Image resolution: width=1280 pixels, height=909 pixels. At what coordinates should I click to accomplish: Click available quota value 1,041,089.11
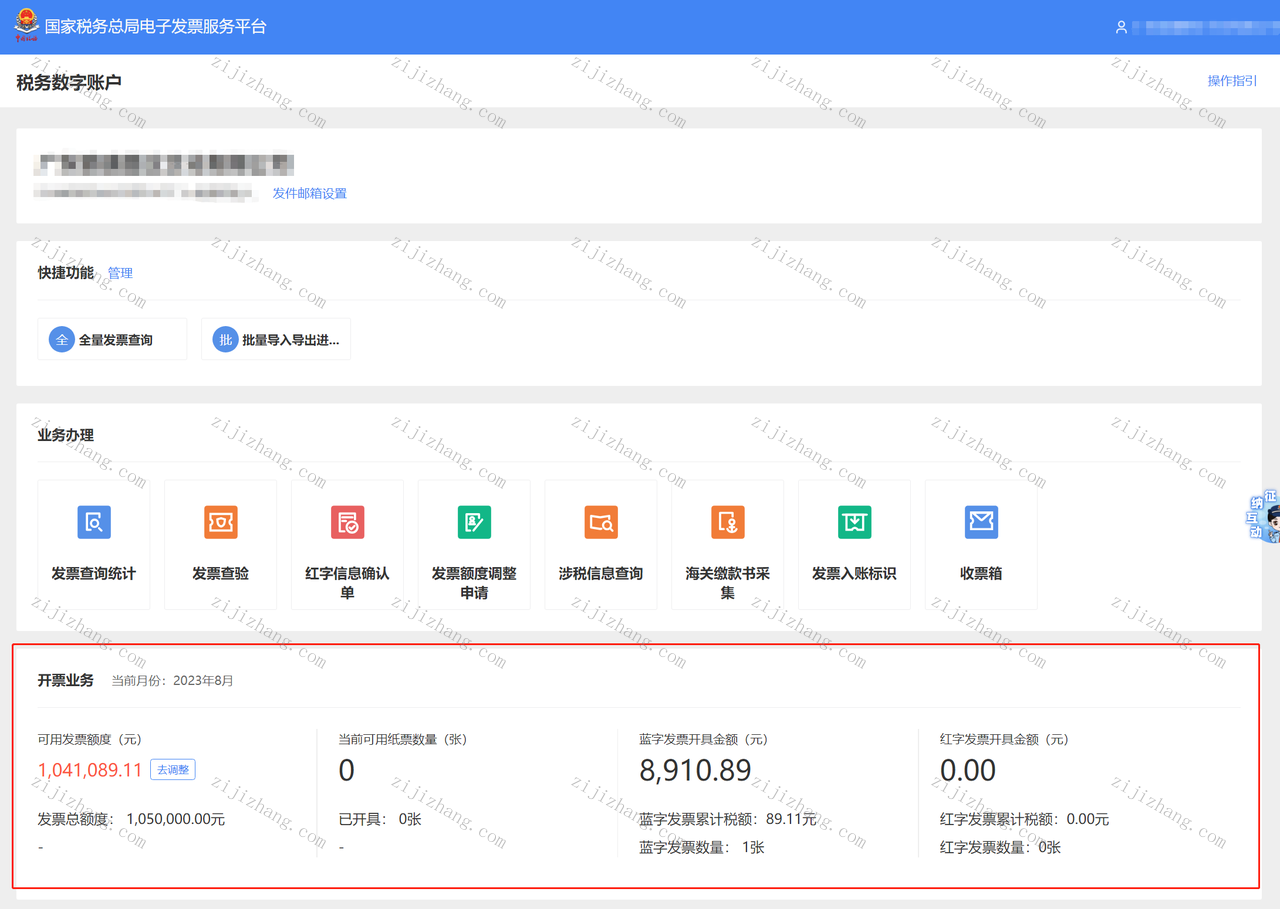pos(90,770)
